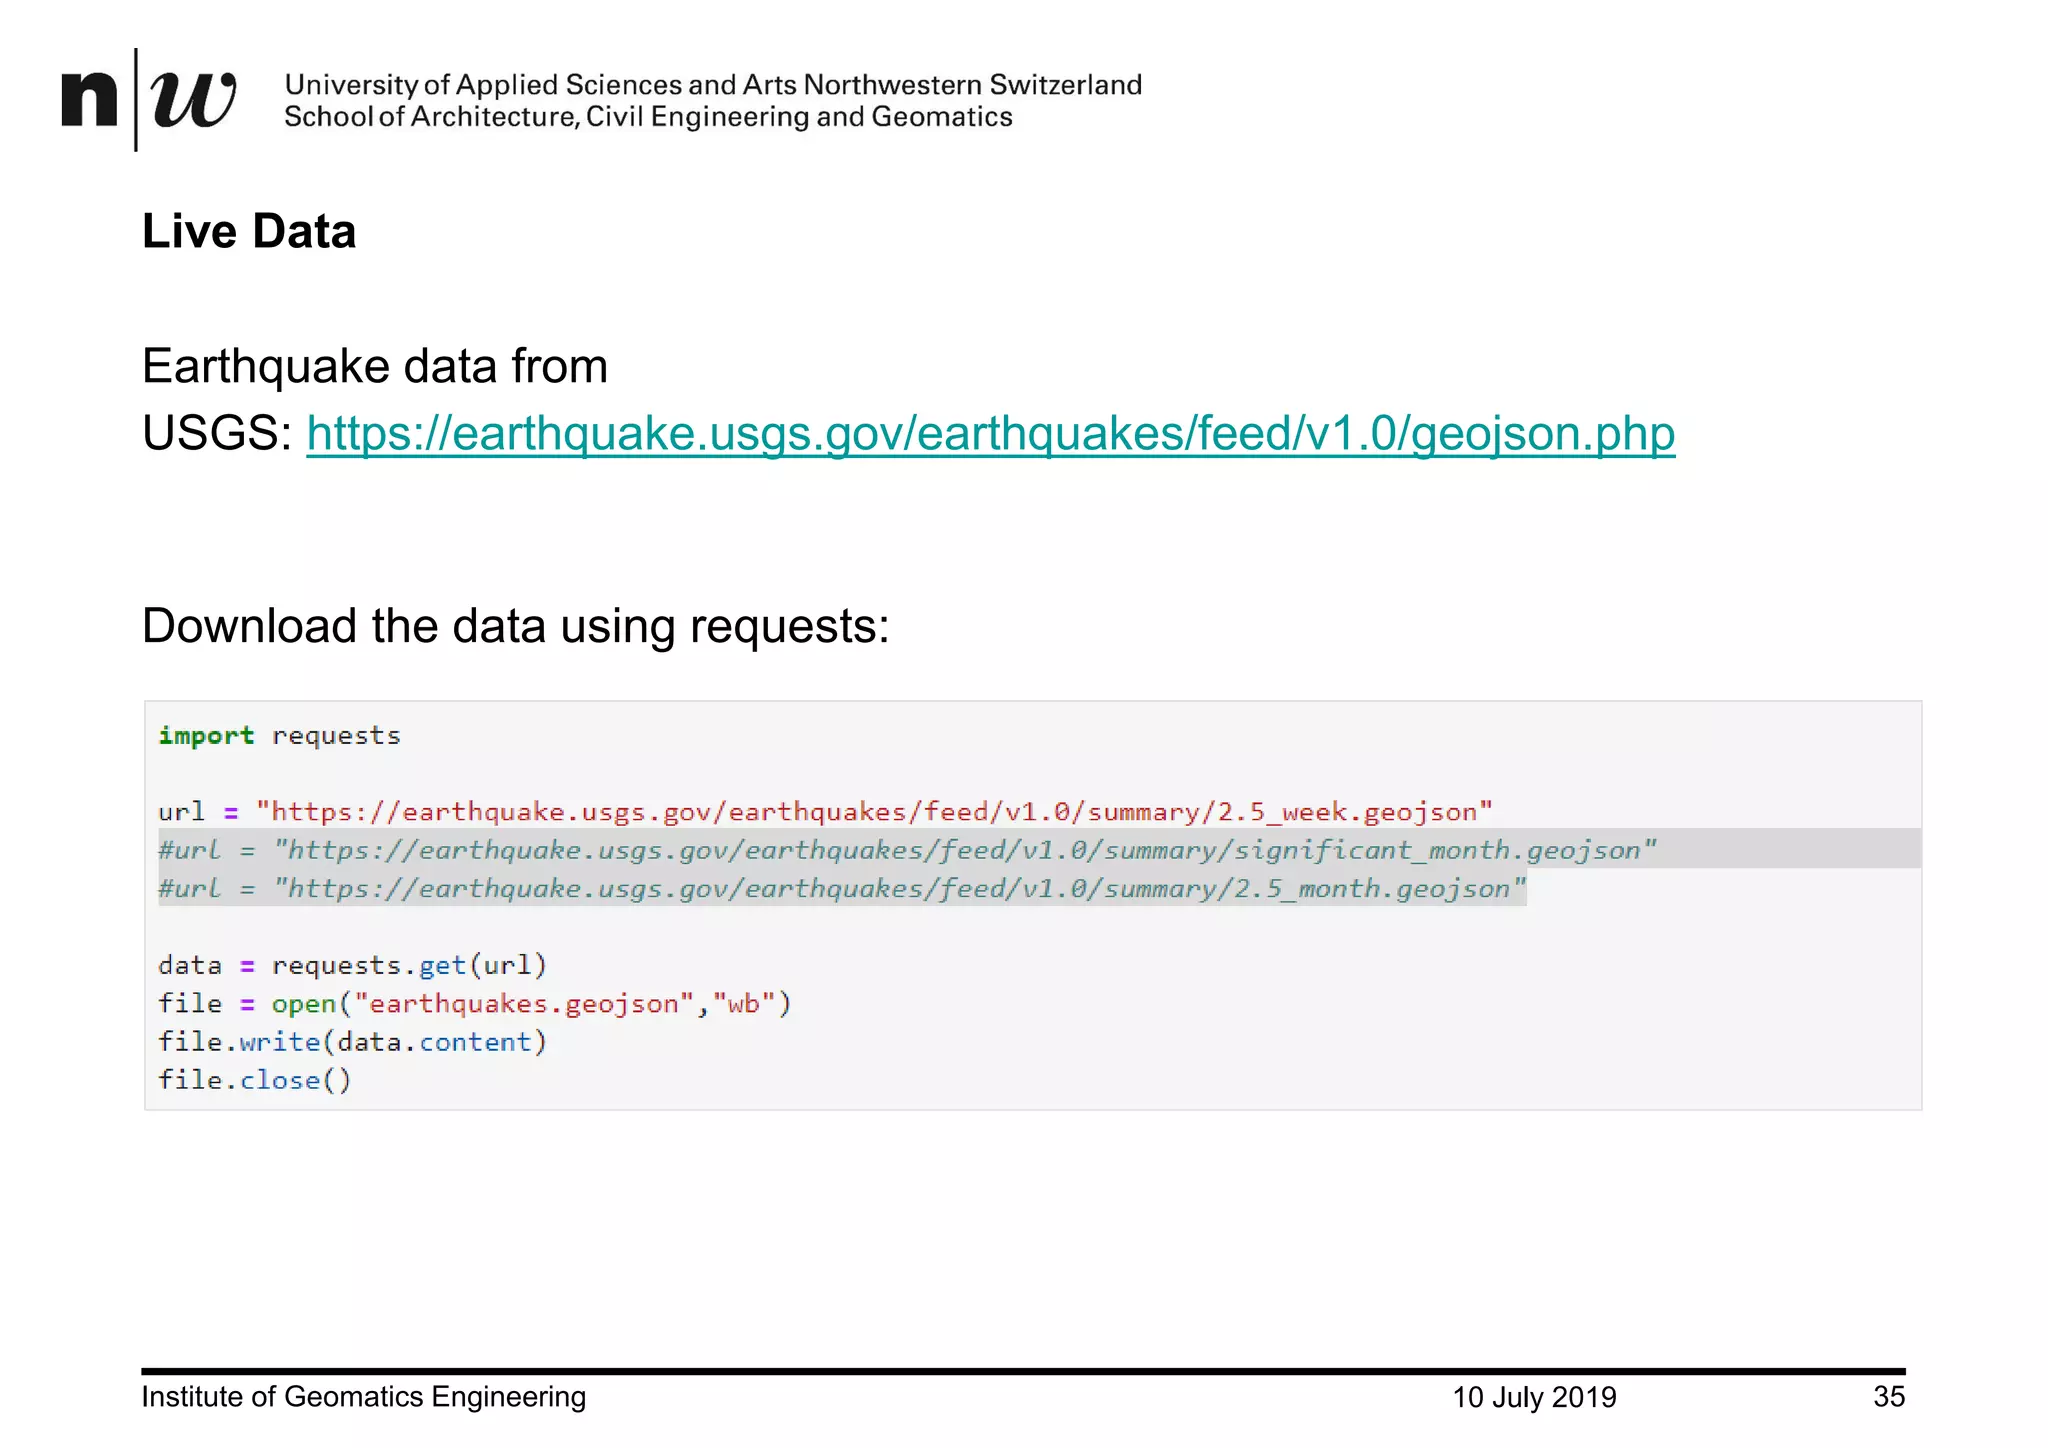Viewport: 2048px width, 1448px height.
Task: Click the School of Architecture subtitle line
Action: click(x=648, y=117)
